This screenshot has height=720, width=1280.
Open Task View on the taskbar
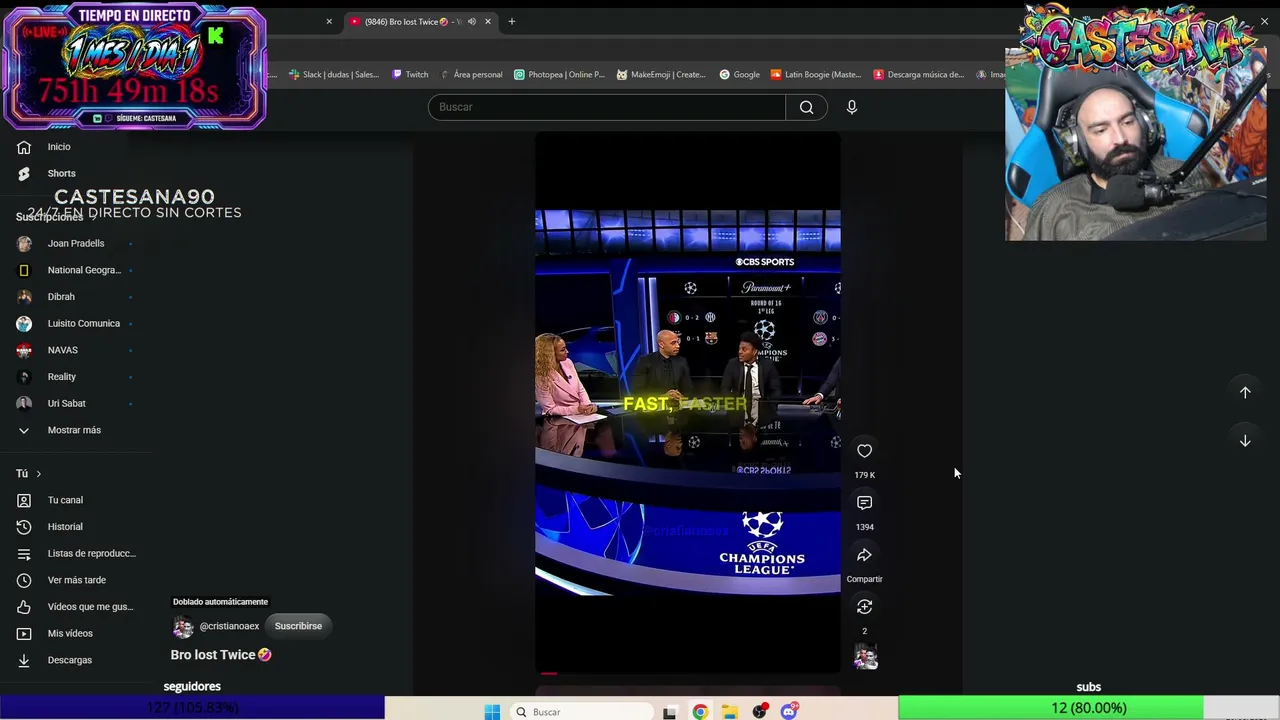(x=670, y=712)
